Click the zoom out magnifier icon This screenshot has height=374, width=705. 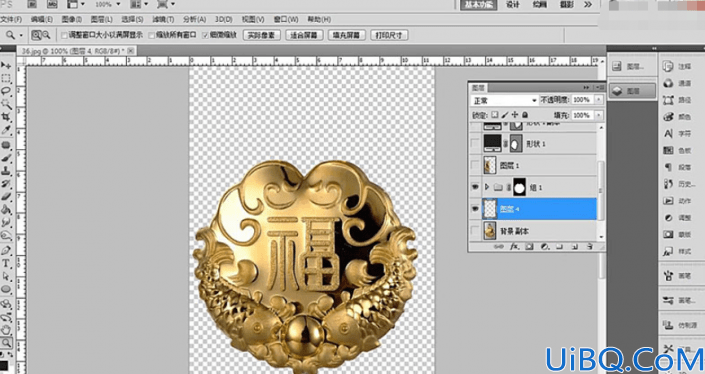46,35
